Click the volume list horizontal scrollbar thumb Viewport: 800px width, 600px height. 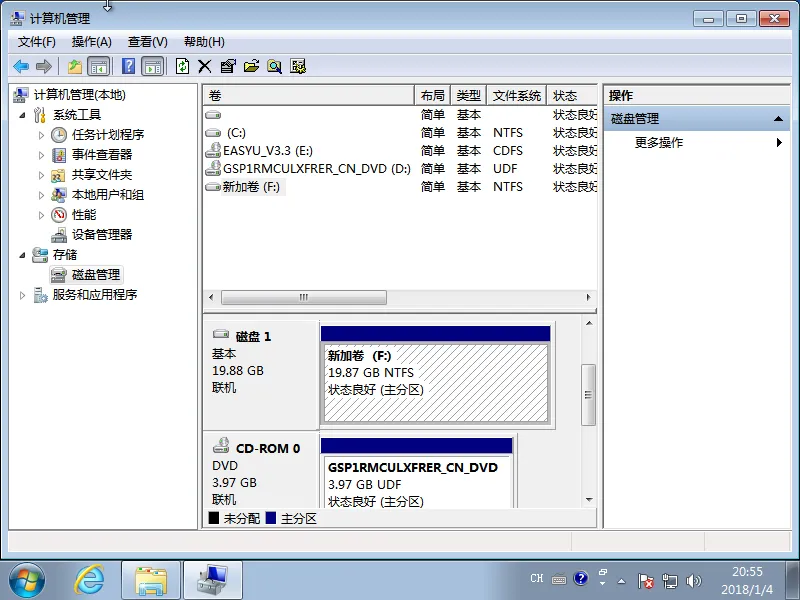point(304,297)
